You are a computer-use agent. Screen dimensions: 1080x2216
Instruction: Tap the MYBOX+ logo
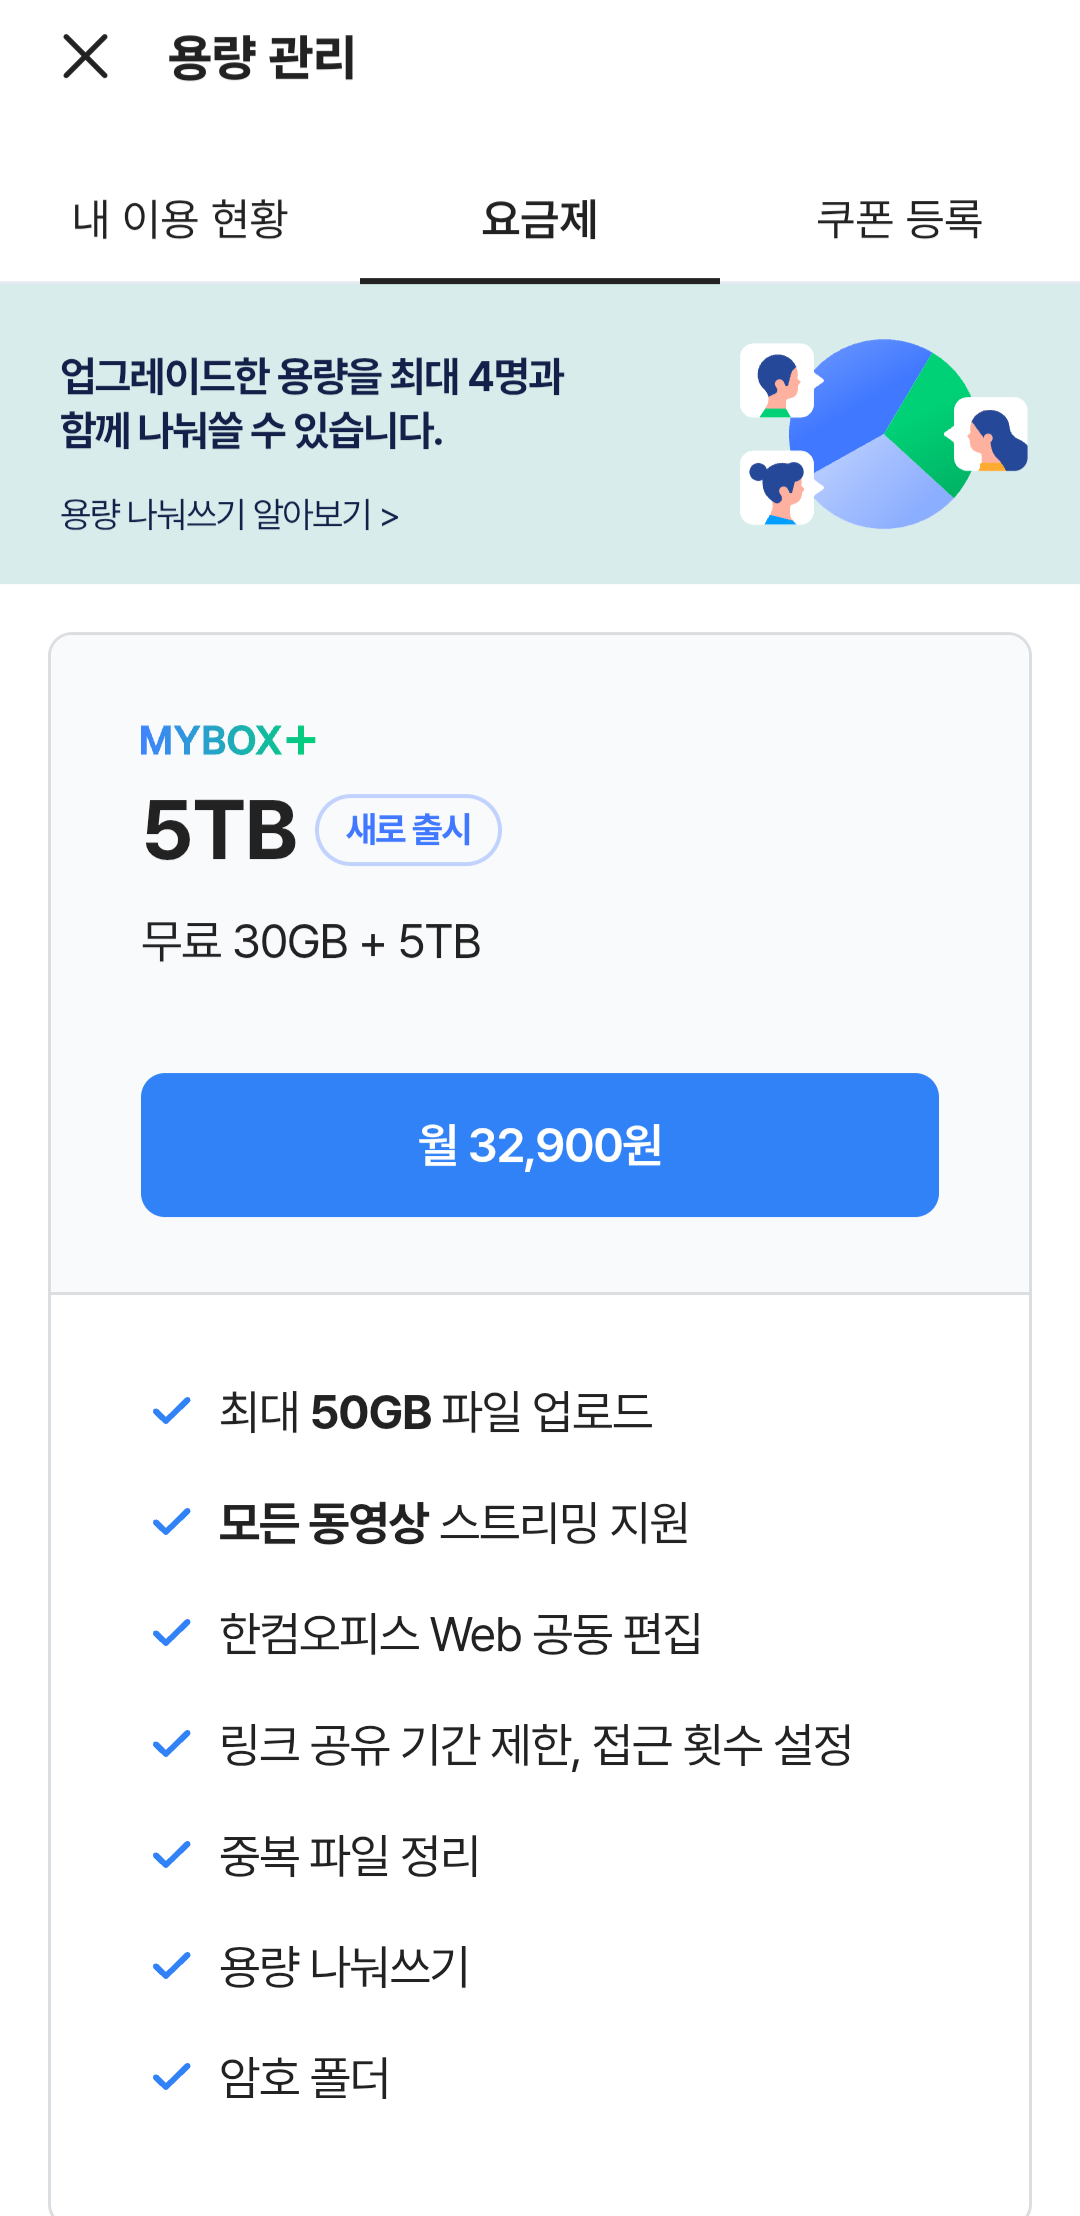click(228, 741)
